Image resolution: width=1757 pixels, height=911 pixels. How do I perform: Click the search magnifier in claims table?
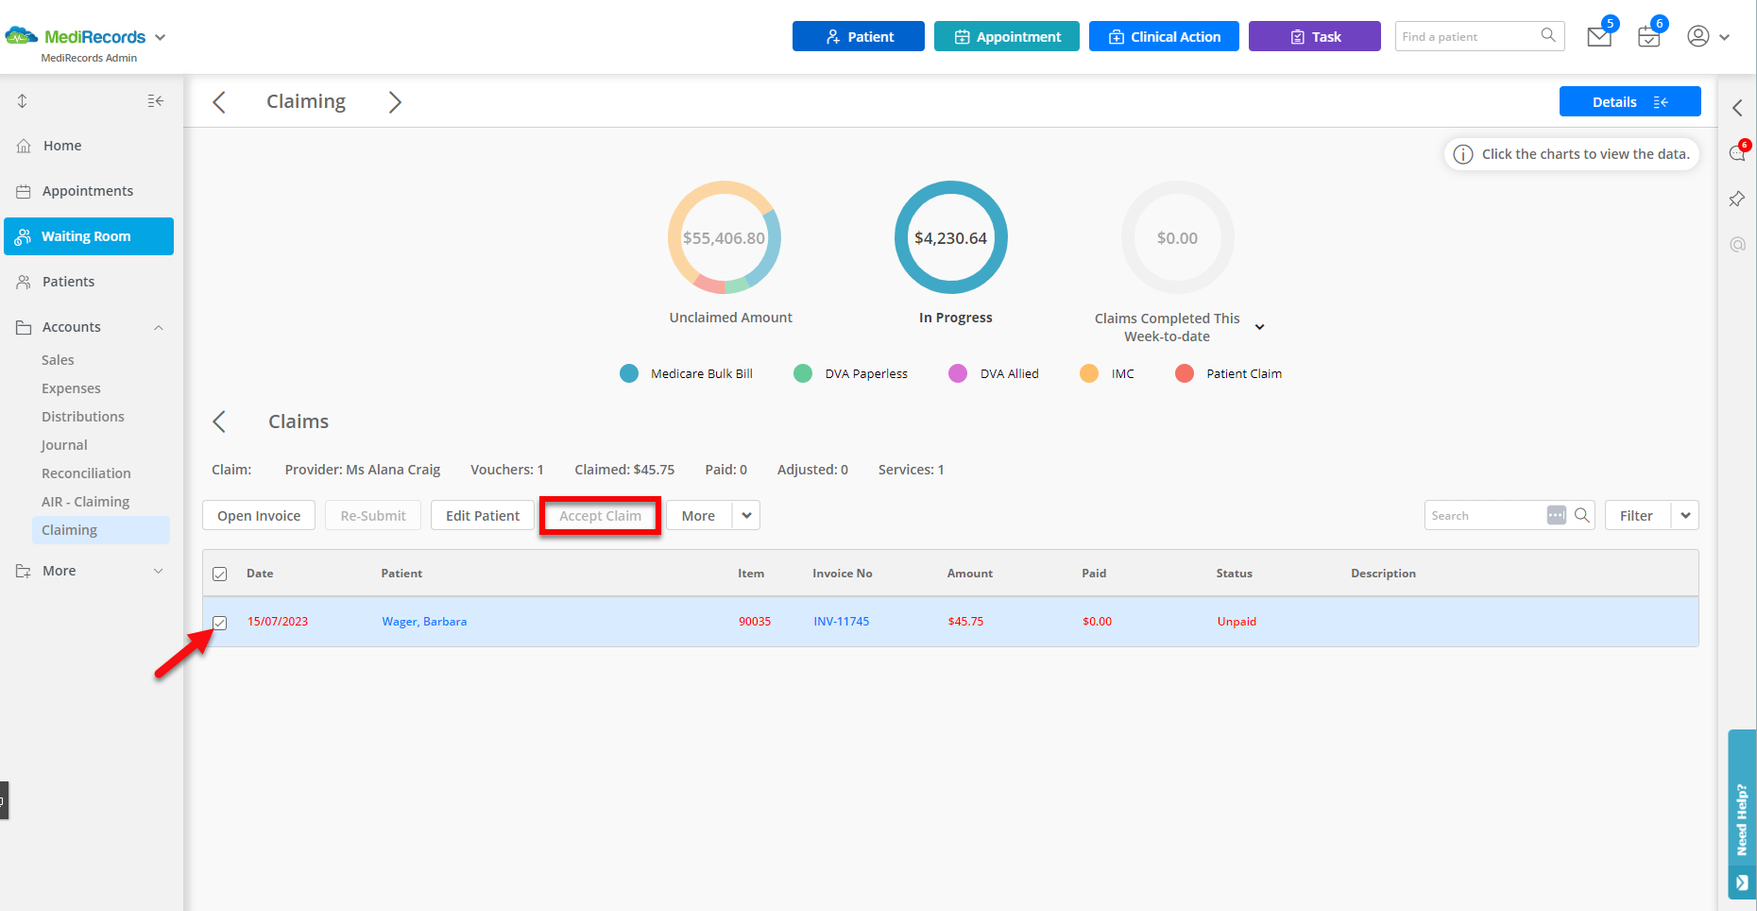[x=1582, y=515]
